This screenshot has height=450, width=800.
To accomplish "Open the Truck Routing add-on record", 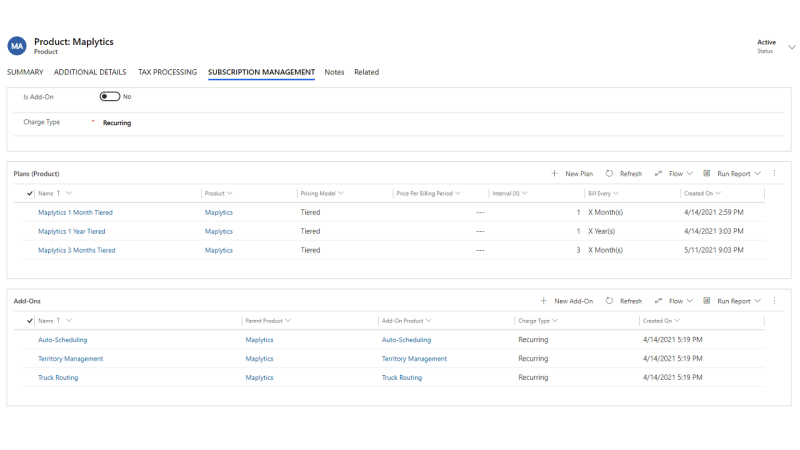I will pyautogui.click(x=58, y=378).
